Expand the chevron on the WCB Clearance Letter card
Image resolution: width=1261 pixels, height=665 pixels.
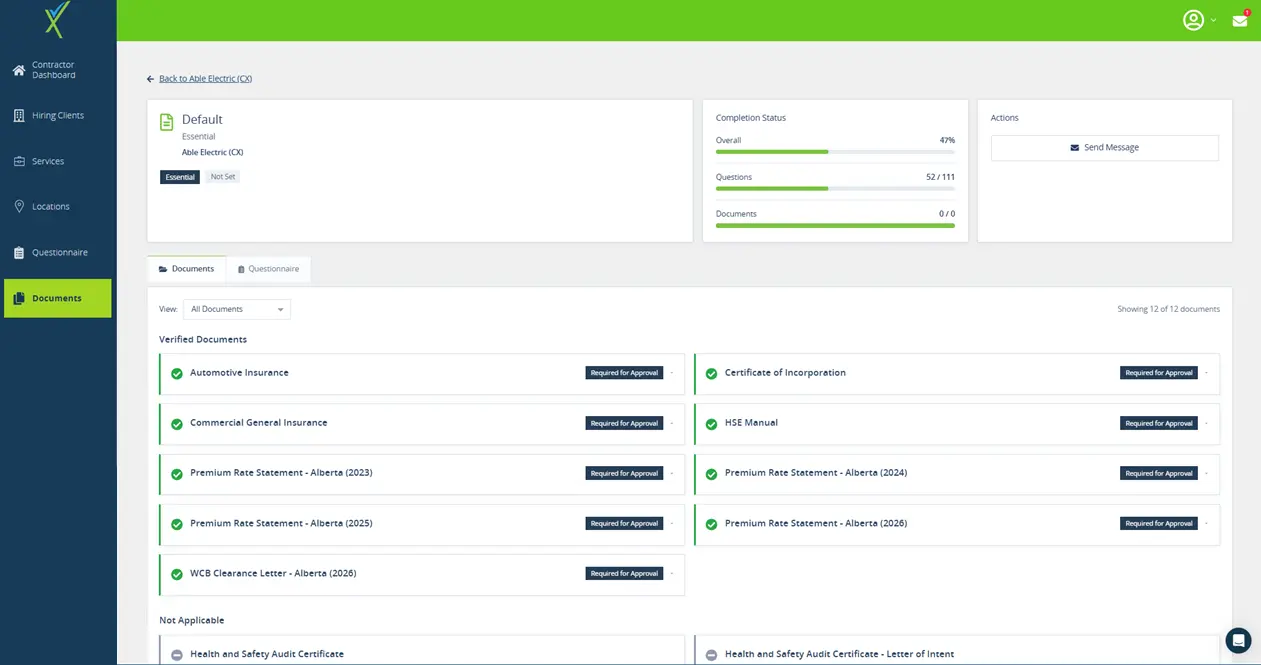coord(672,573)
